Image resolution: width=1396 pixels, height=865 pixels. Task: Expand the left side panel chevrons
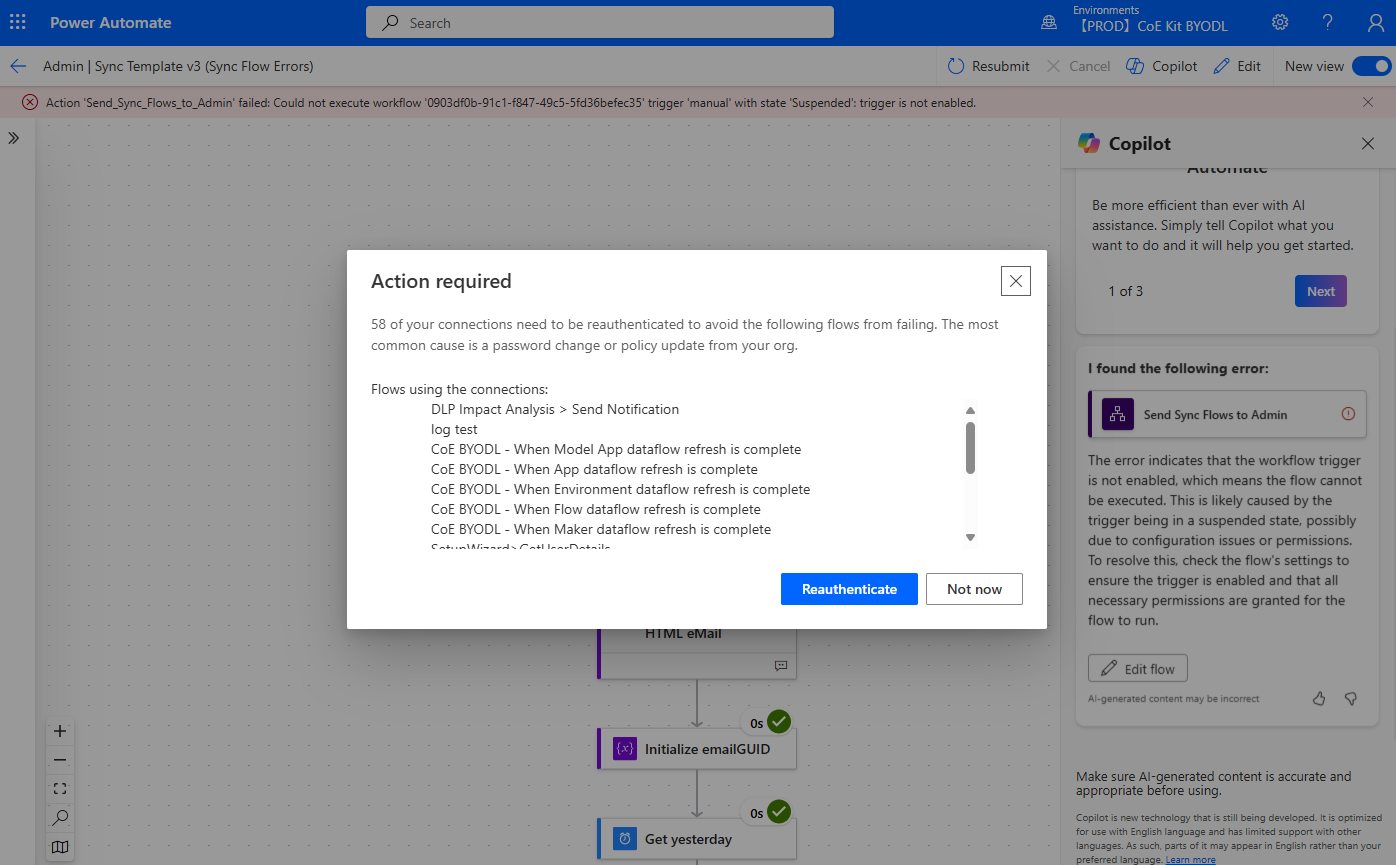(14, 138)
